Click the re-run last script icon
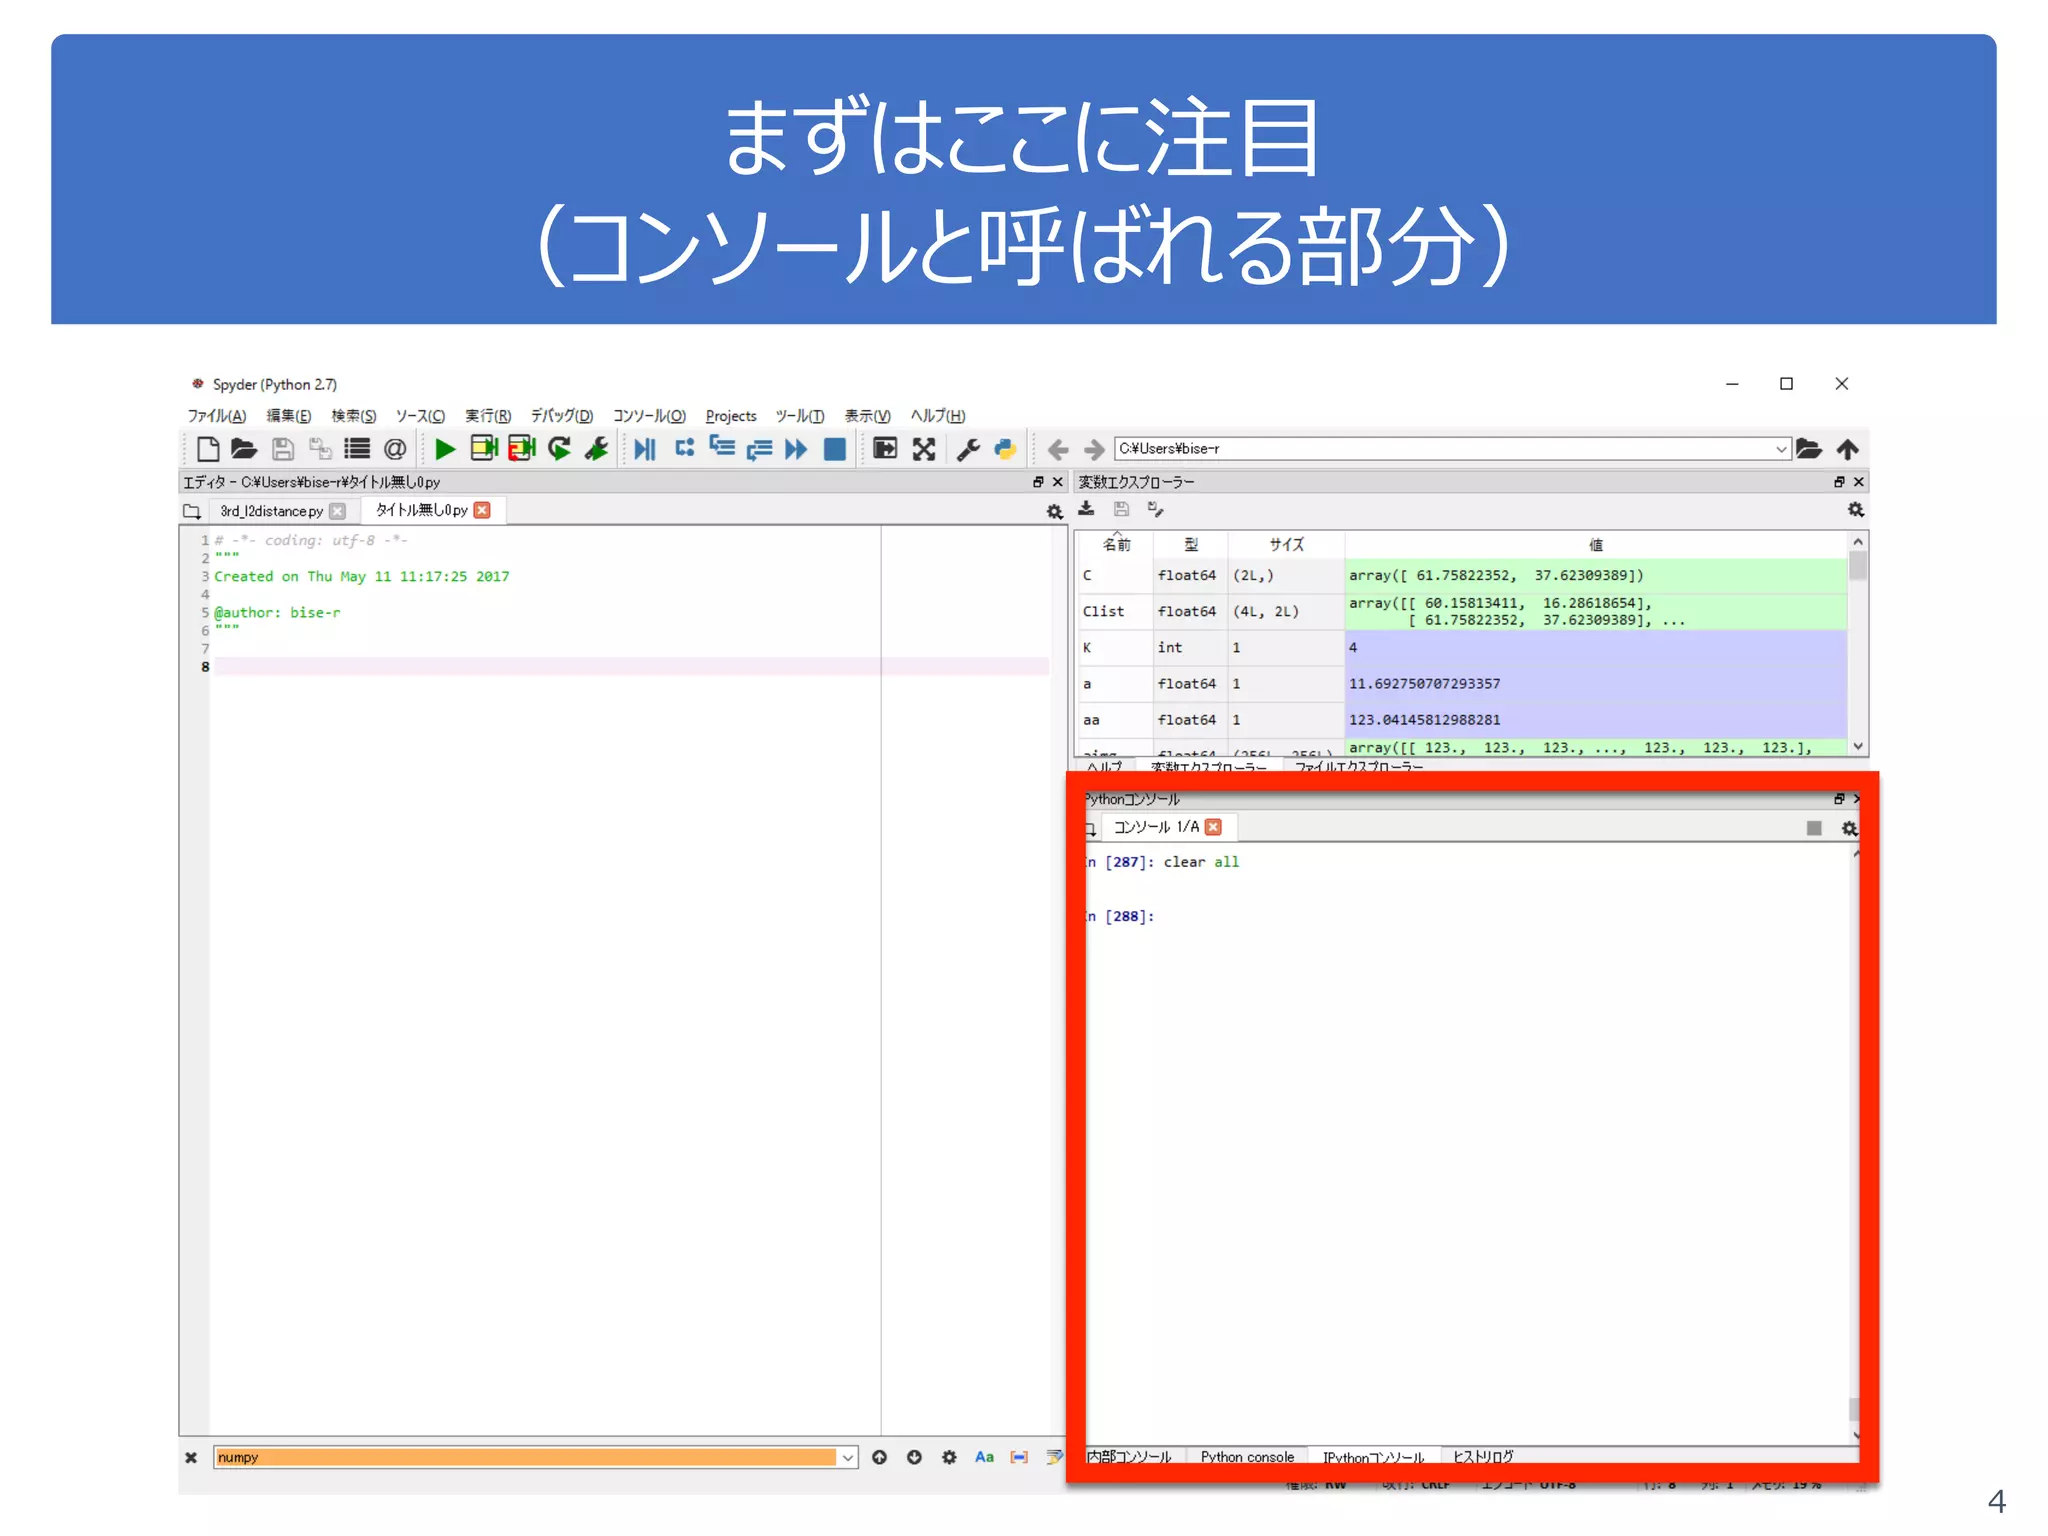The width and height of the screenshot is (2048, 1536). [x=559, y=449]
